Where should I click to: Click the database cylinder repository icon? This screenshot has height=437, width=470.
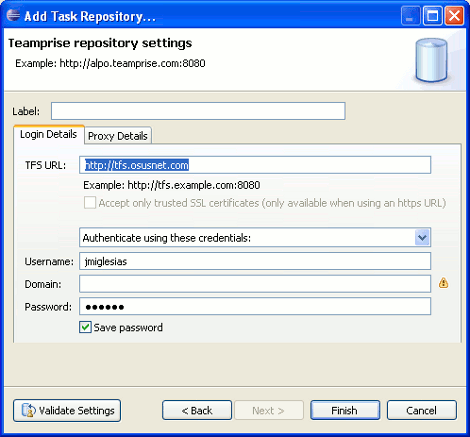[x=431, y=60]
